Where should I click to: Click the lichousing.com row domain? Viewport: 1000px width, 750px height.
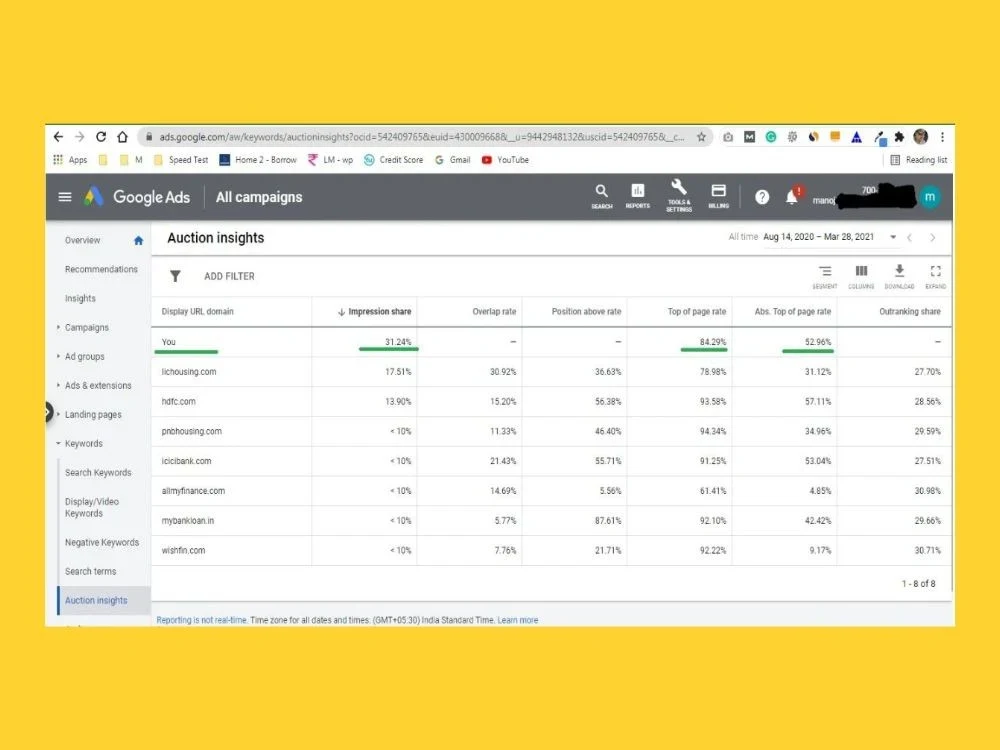[x=189, y=372]
